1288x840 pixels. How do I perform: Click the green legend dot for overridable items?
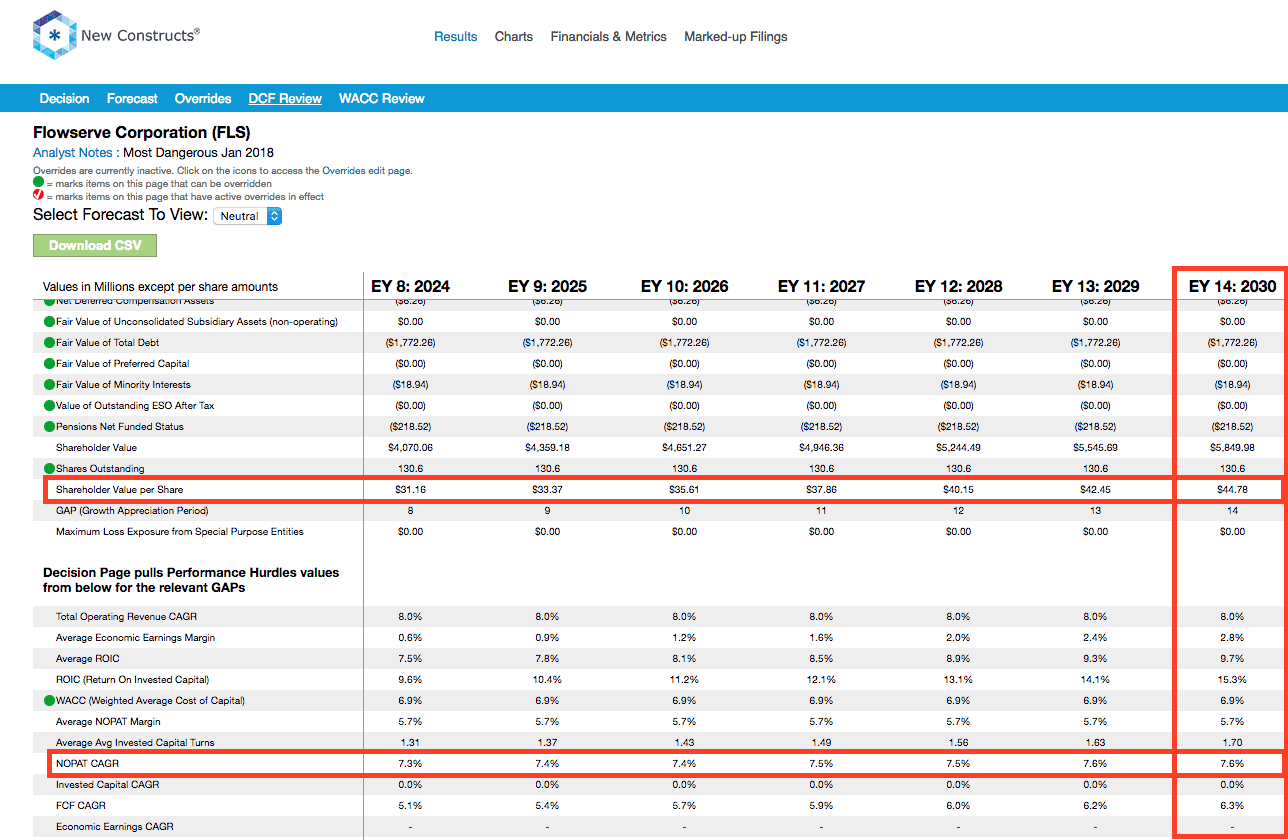pos(38,183)
